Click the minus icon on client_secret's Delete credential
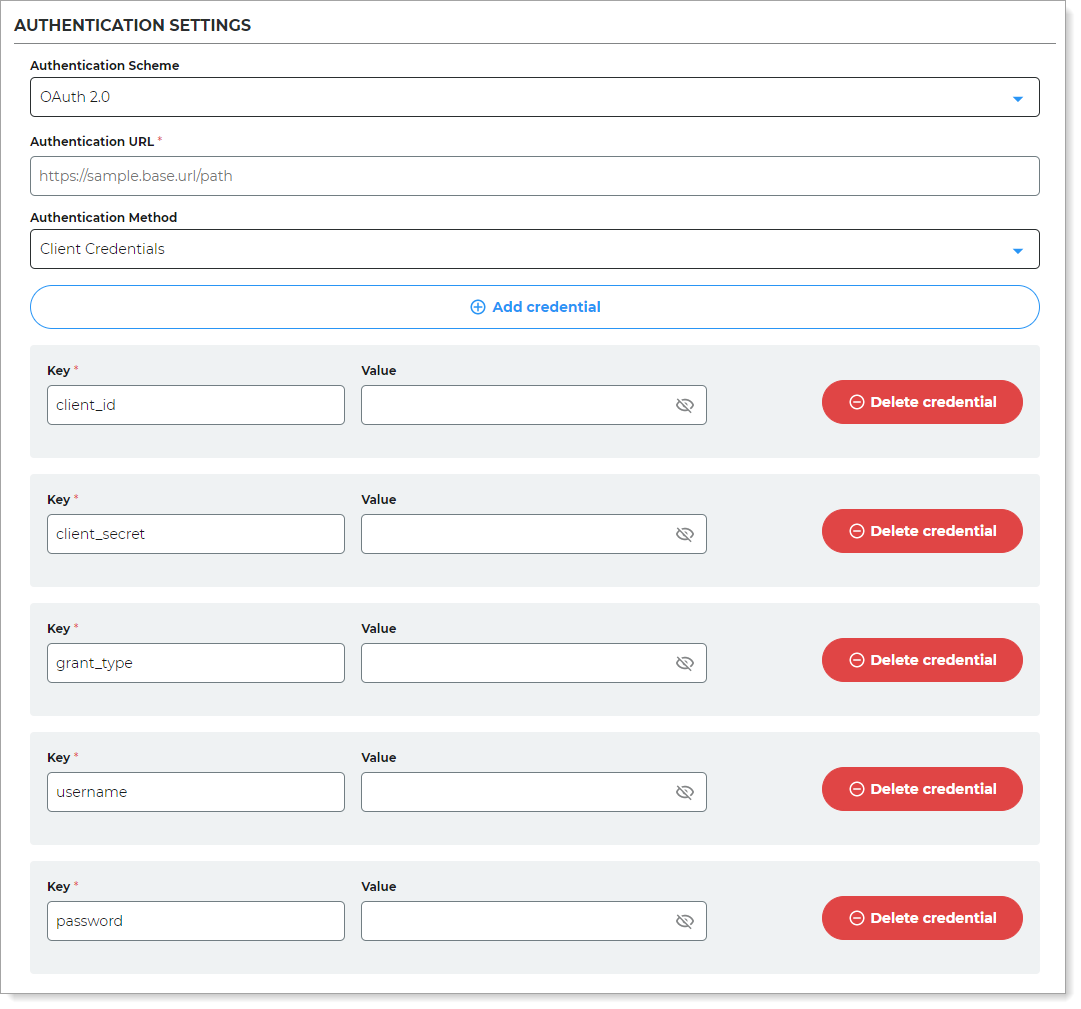 tap(857, 531)
